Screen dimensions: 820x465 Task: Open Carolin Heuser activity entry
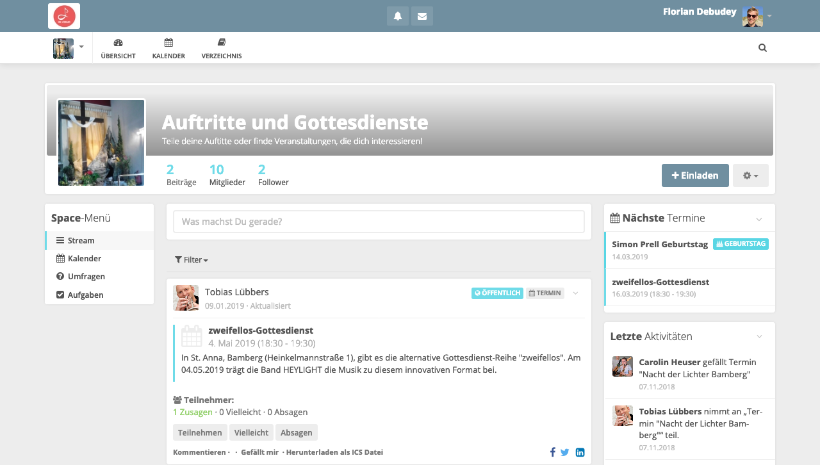[689, 374]
